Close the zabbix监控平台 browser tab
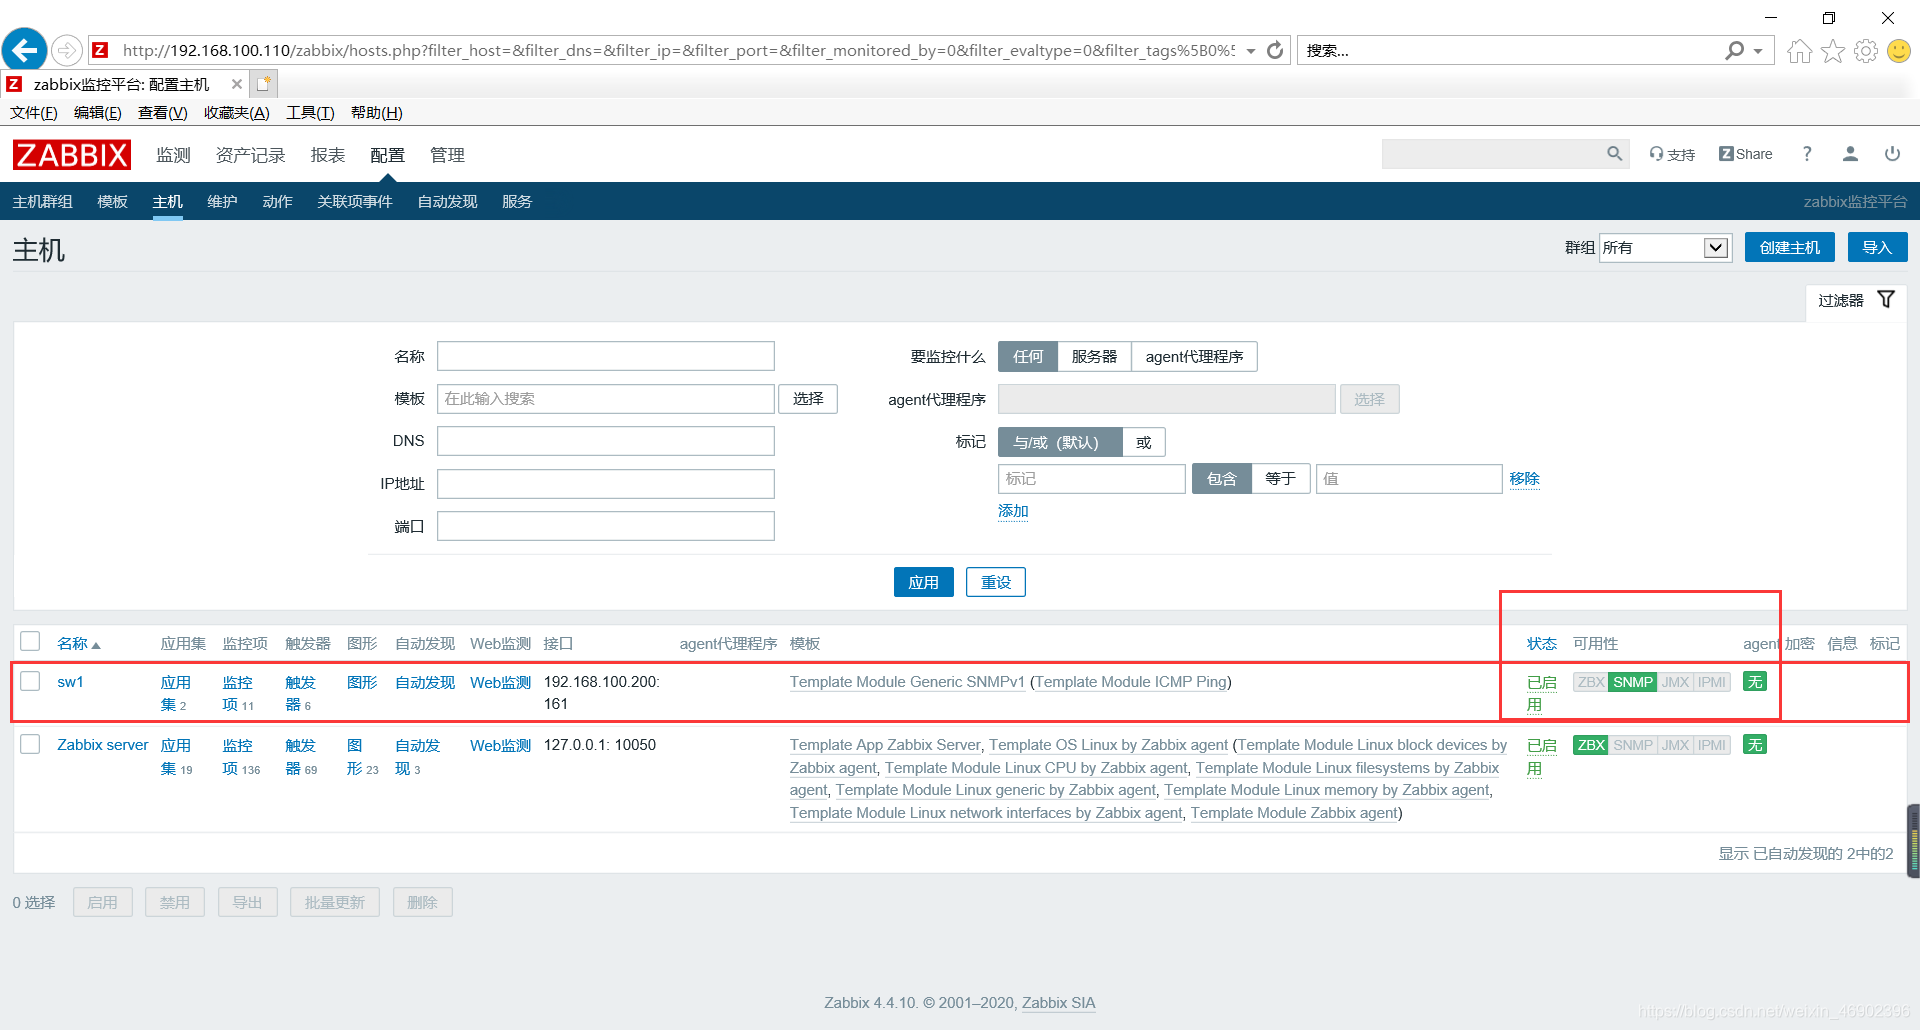 coord(237,84)
